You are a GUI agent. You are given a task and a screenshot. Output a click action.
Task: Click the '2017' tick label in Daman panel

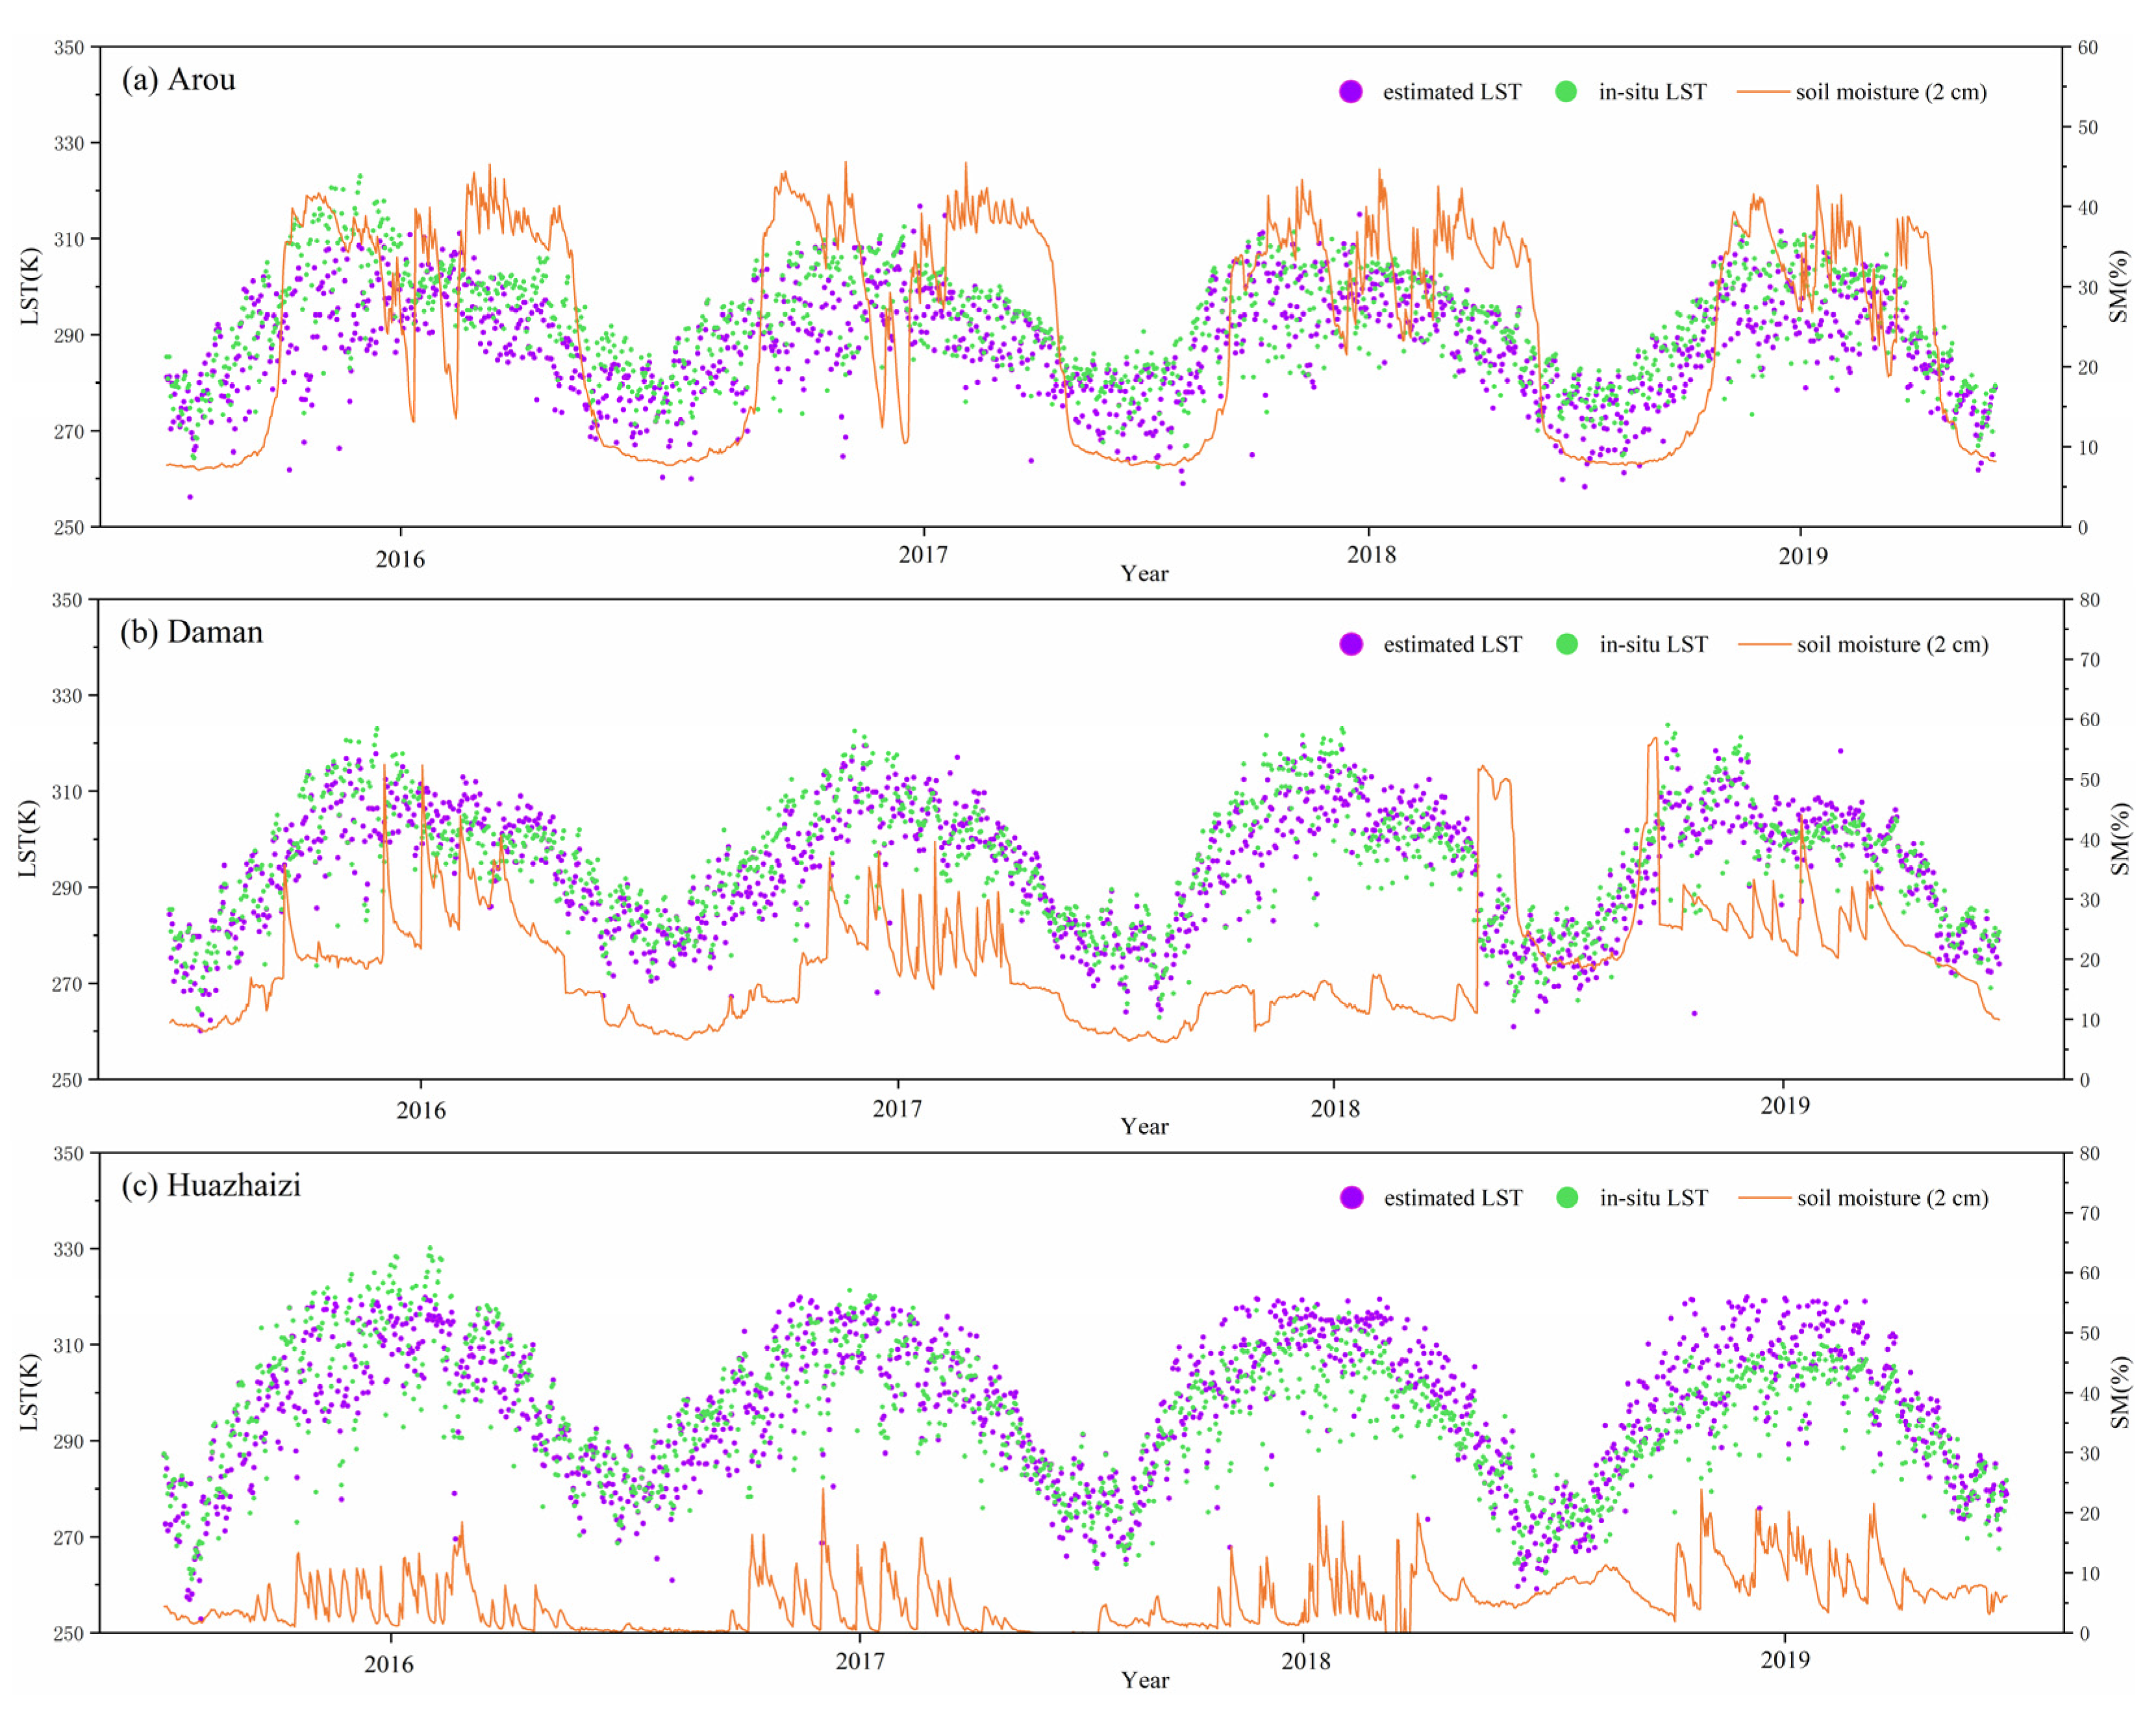pos(897,1108)
